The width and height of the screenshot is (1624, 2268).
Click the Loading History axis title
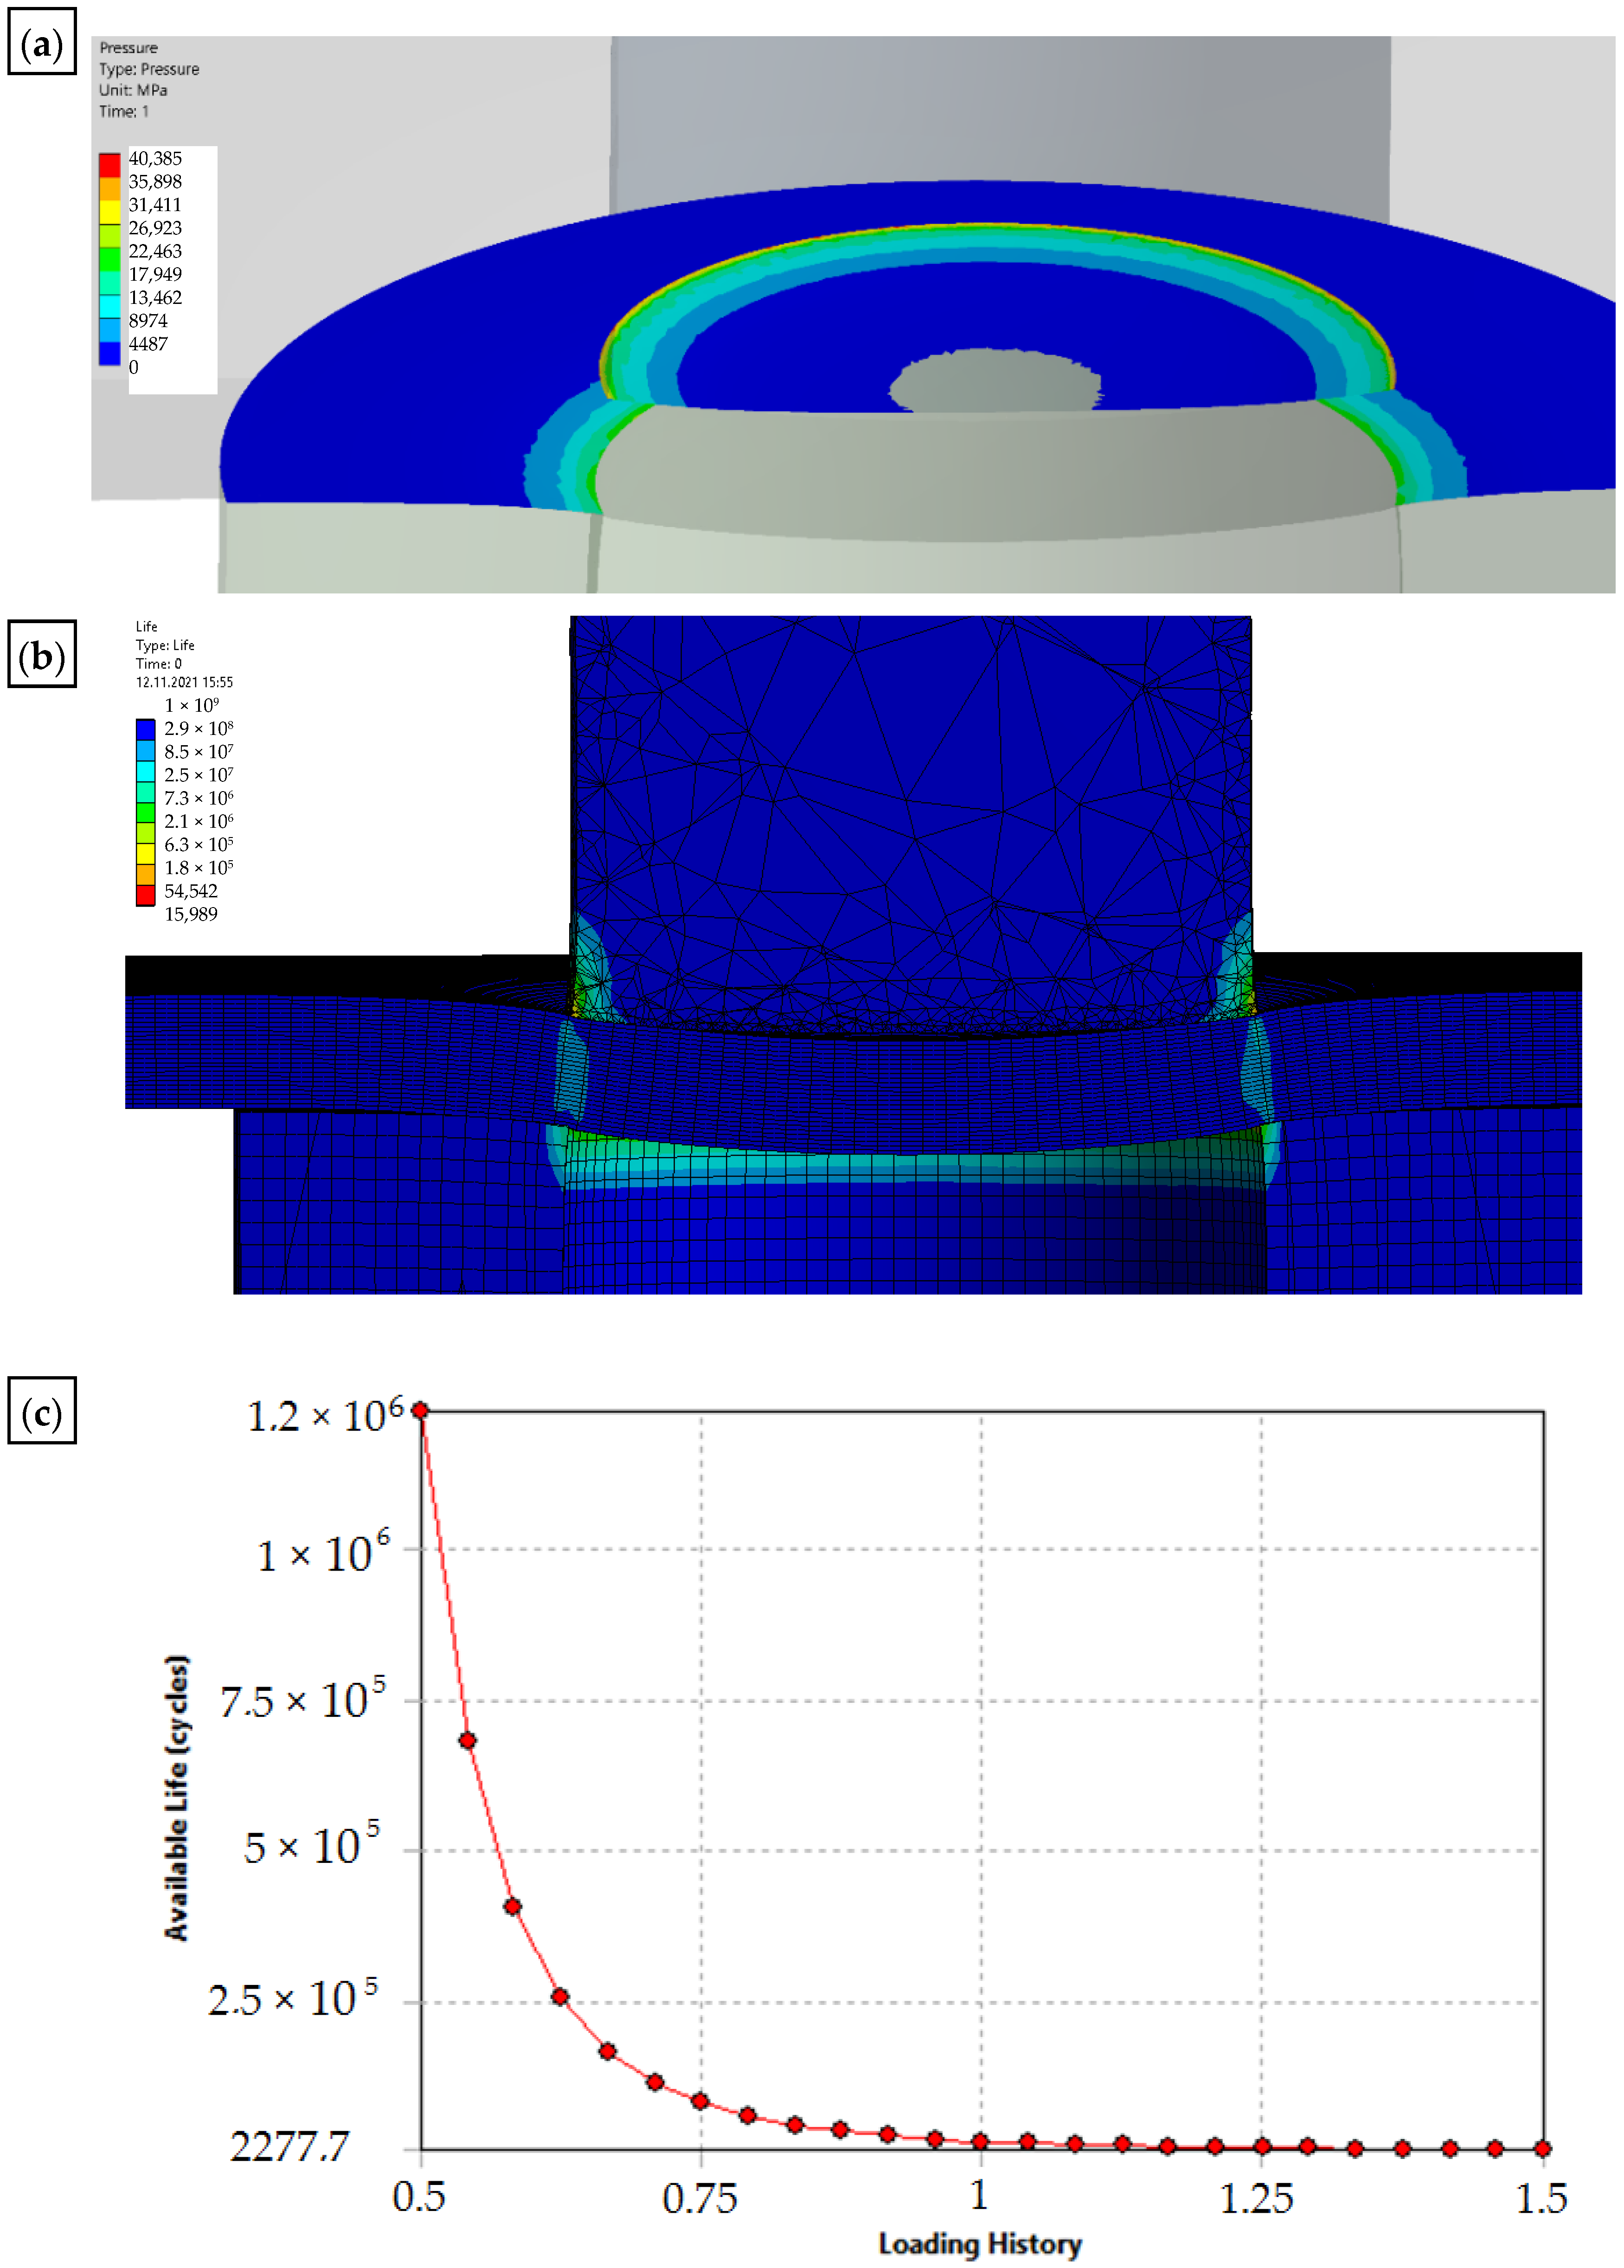(x=979, y=2243)
